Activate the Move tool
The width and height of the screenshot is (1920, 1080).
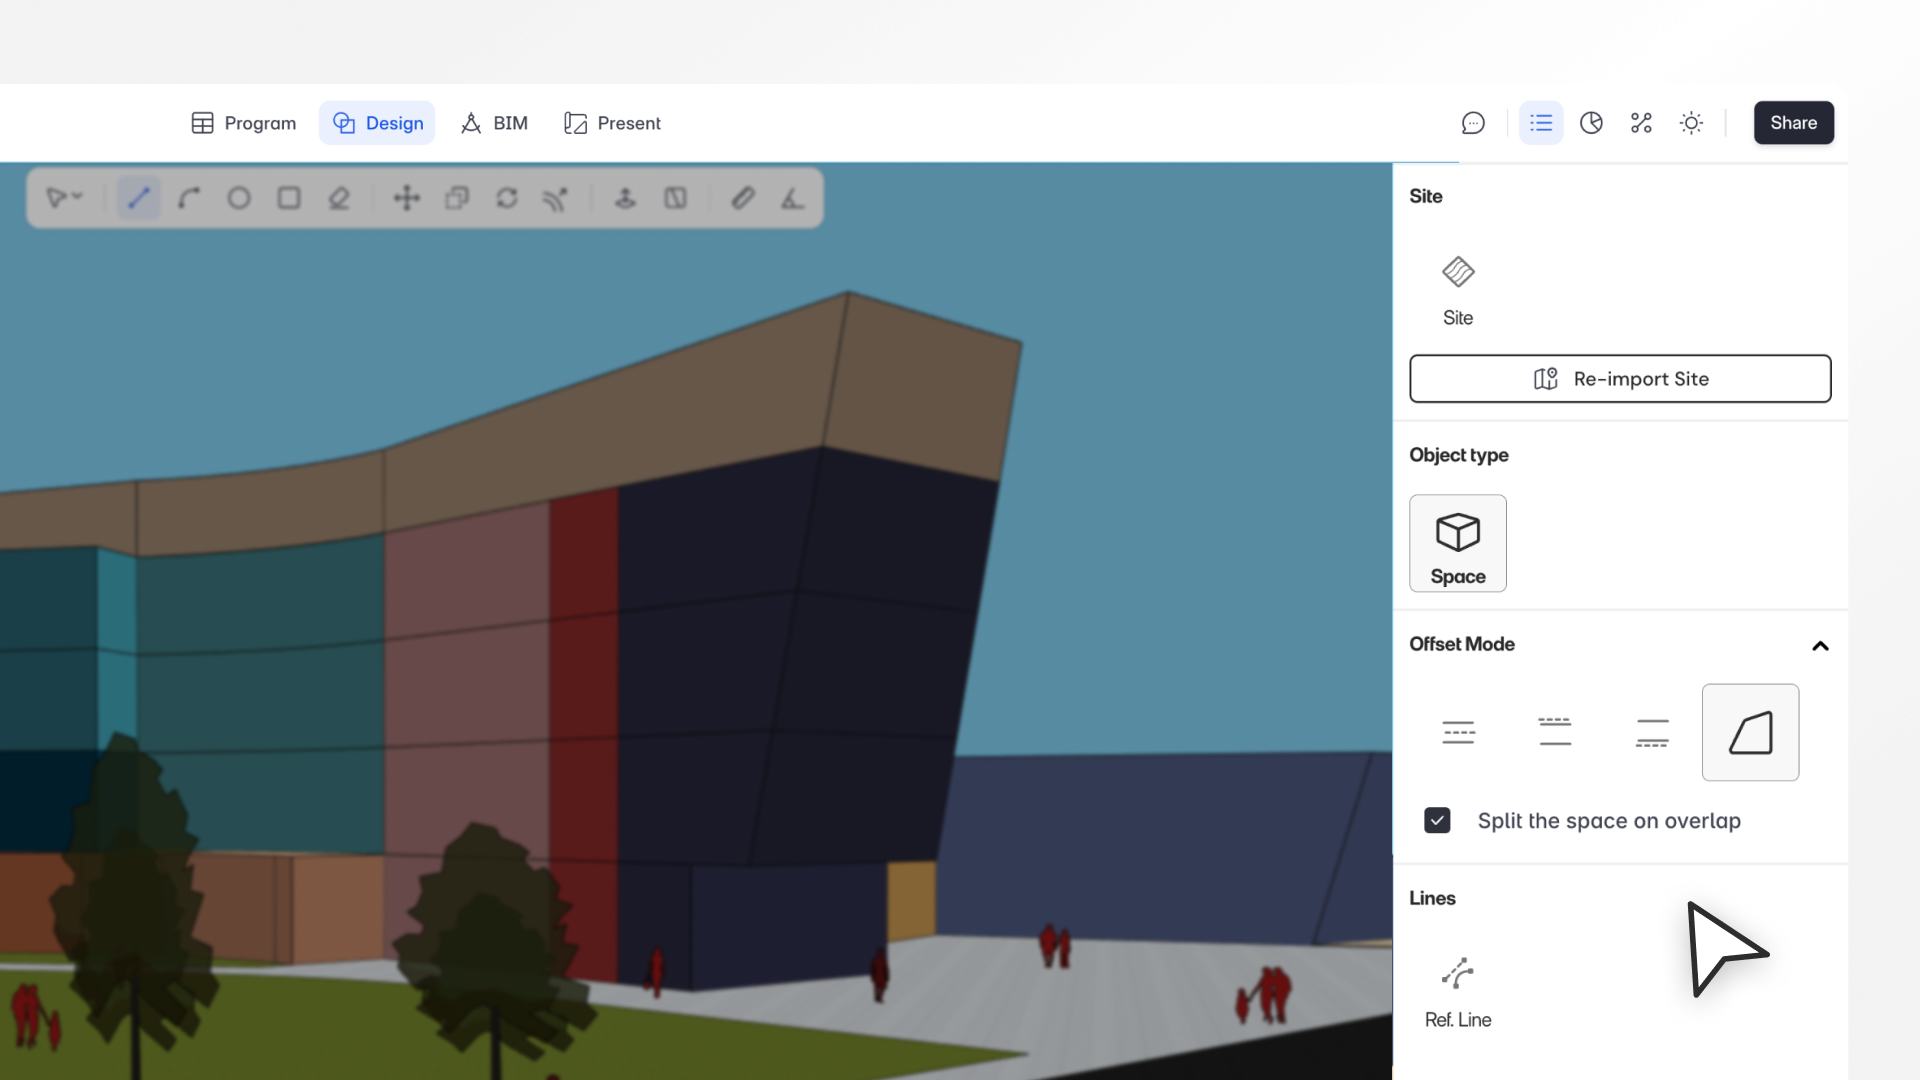[x=407, y=198]
